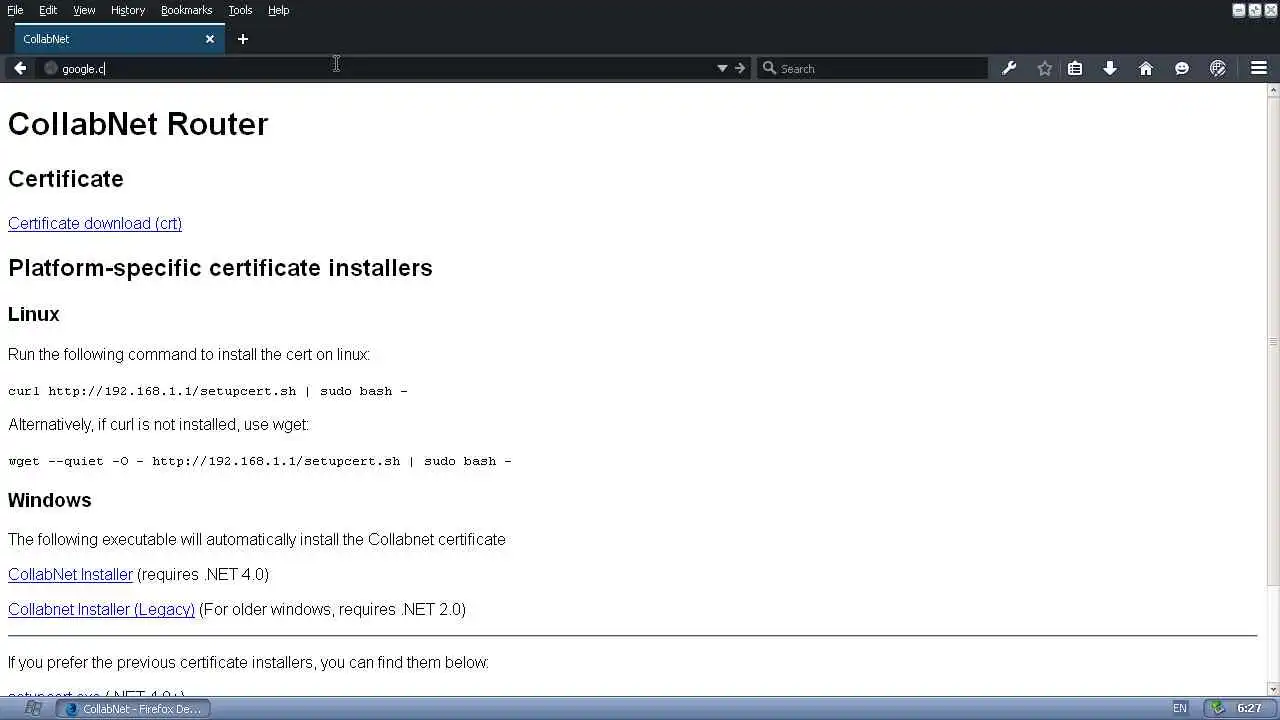Click the wget --quiet command text

pyautogui.click(x=260, y=461)
